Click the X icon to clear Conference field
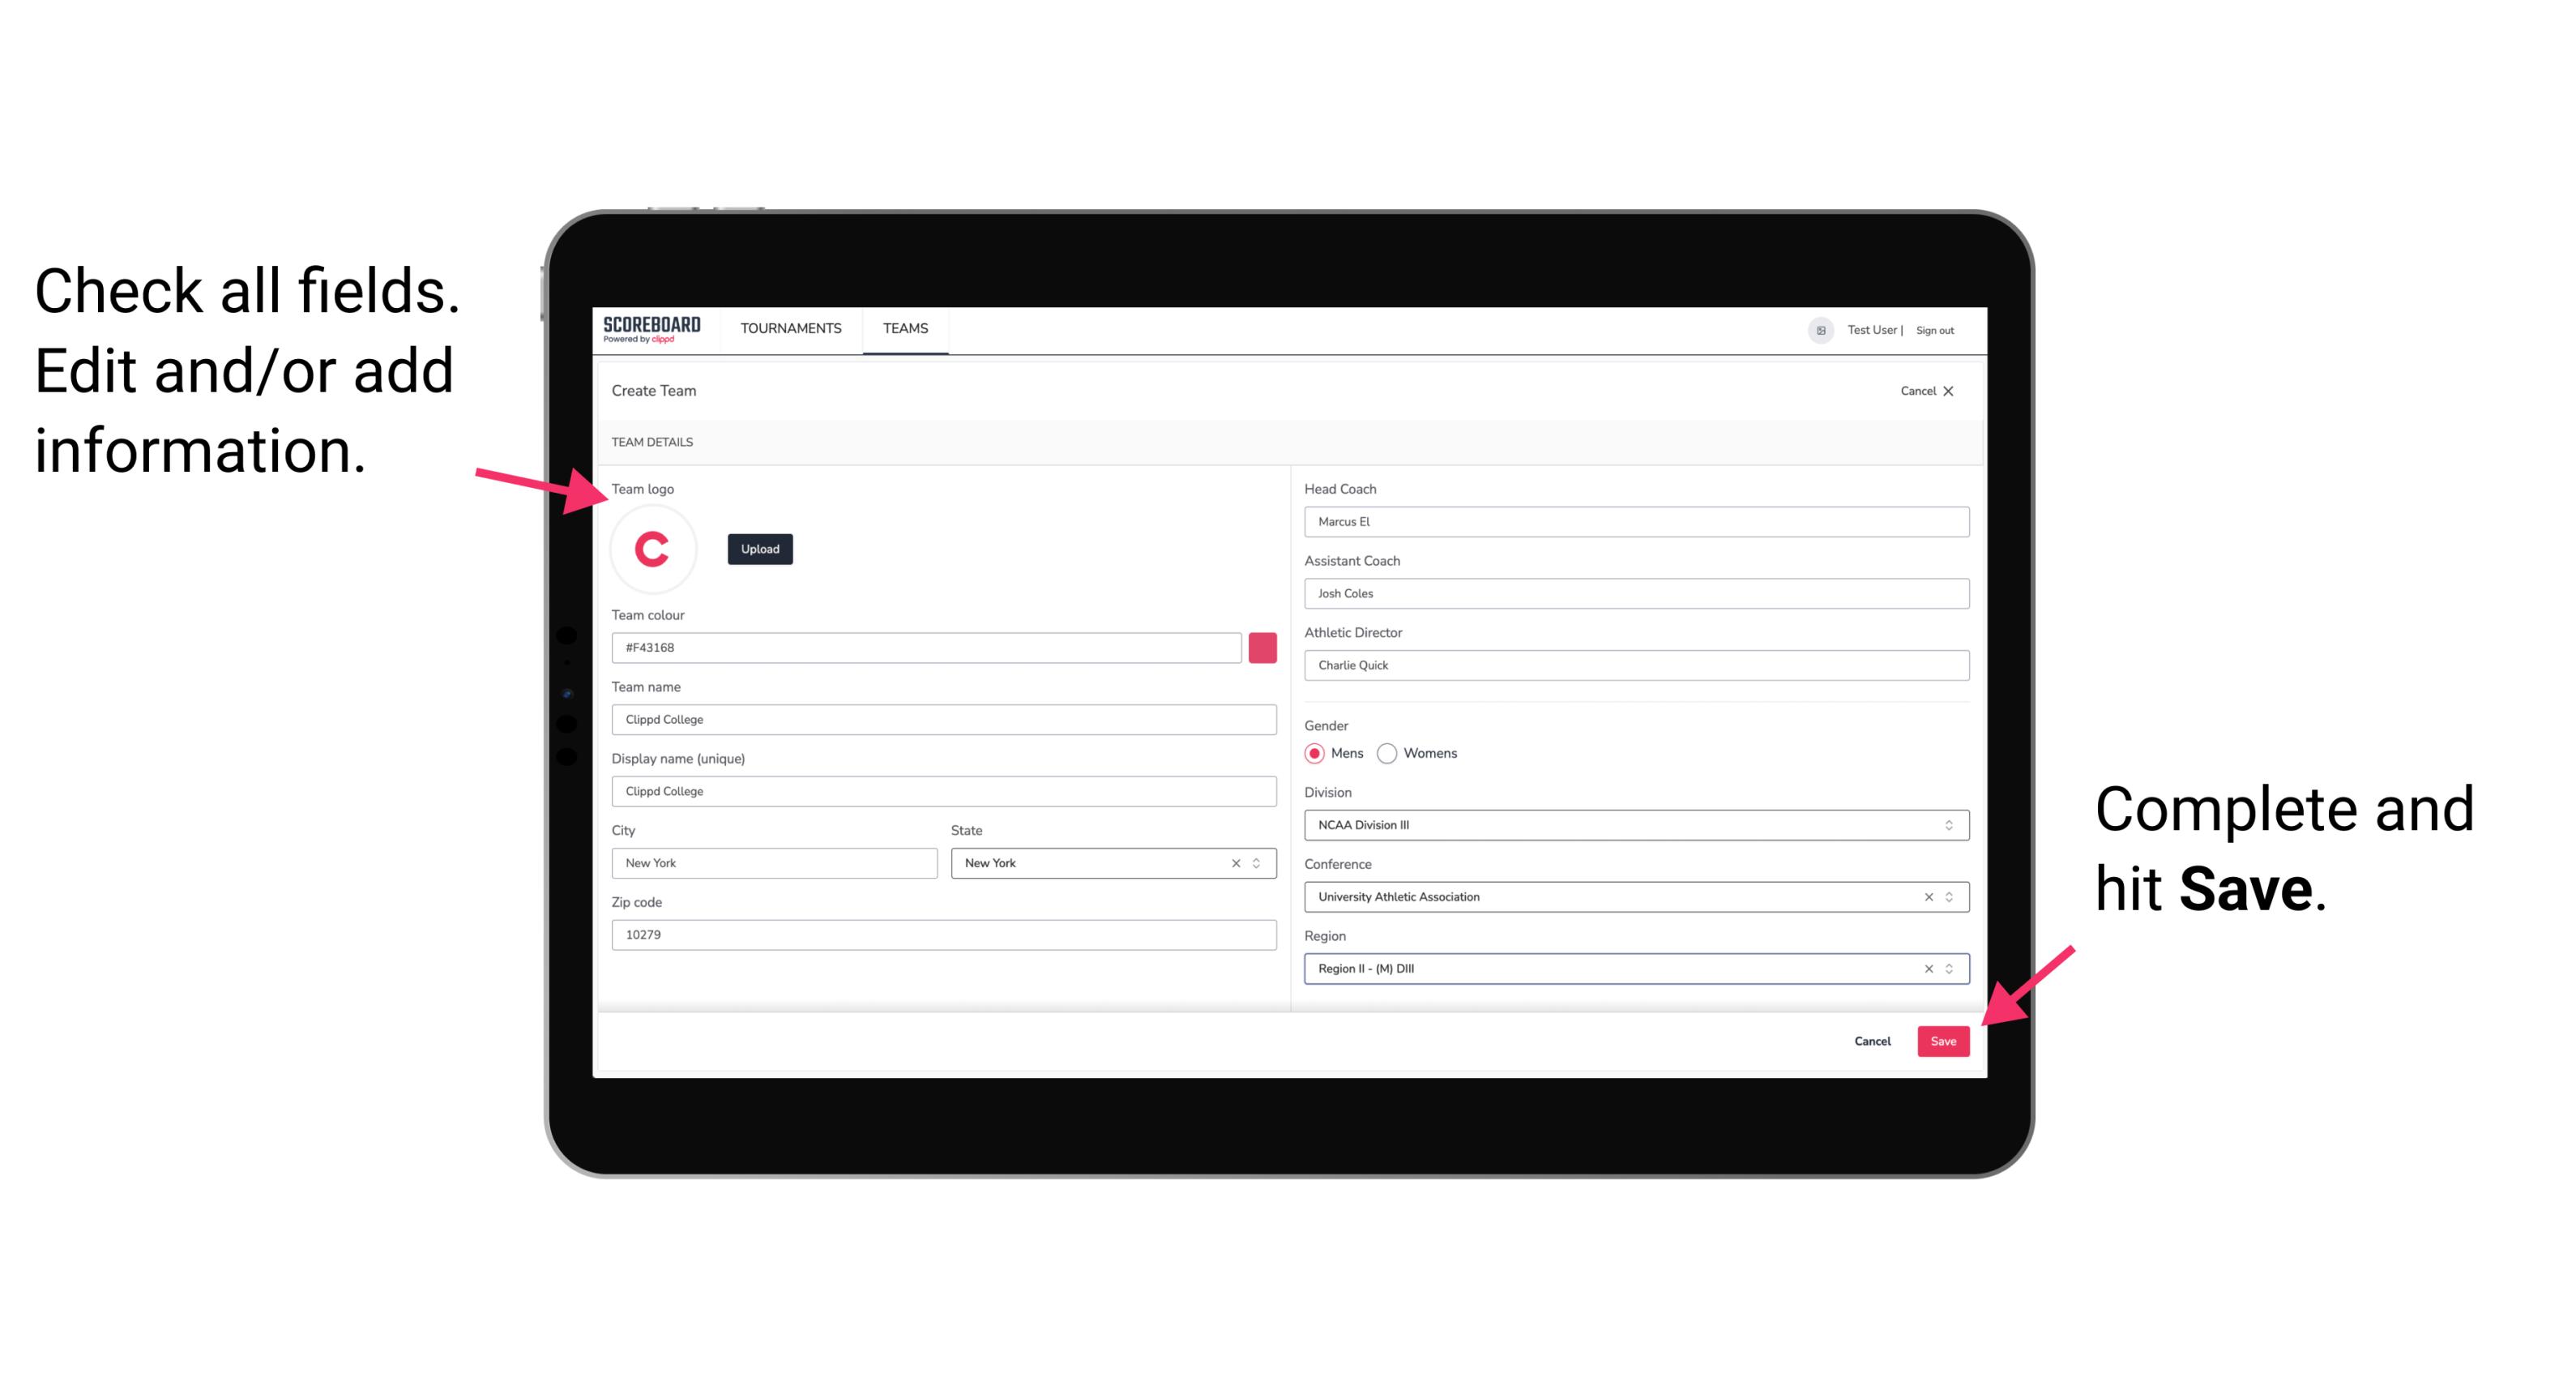 [x=1926, y=896]
